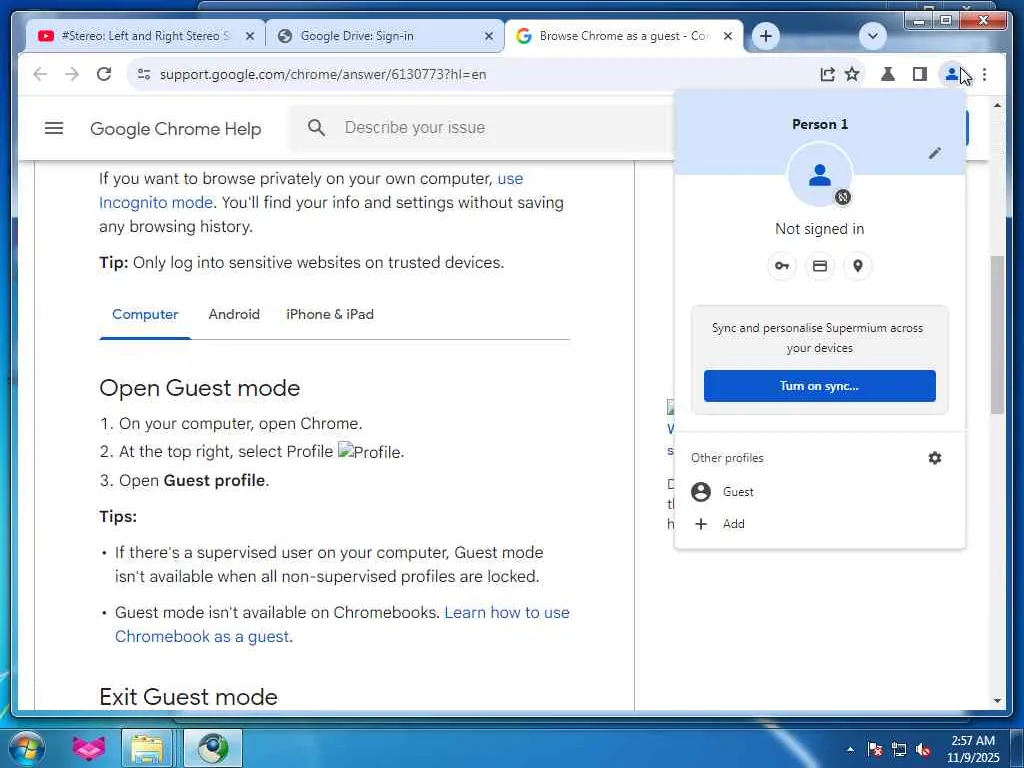The image size is (1024, 768).
Task: Click Google Chrome Help title
Action: click(176, 129)
